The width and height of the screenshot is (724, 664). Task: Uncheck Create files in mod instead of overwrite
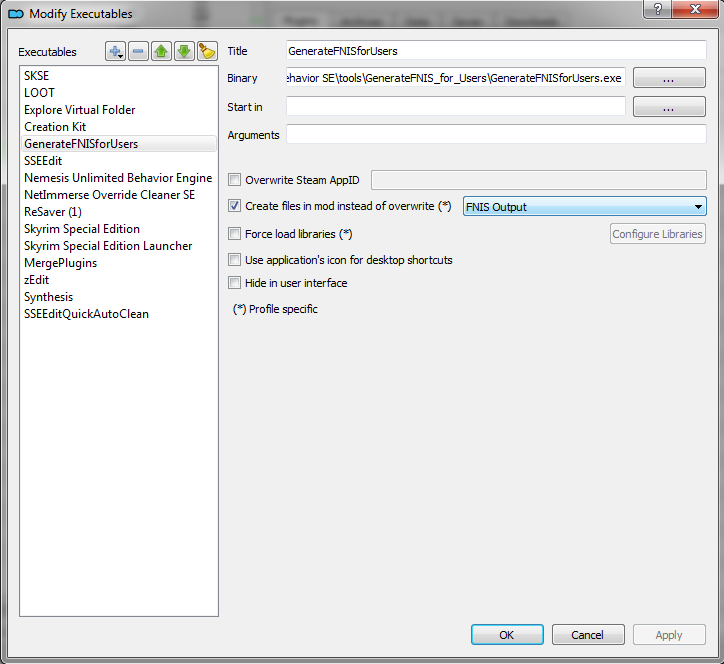click(235, 206)
